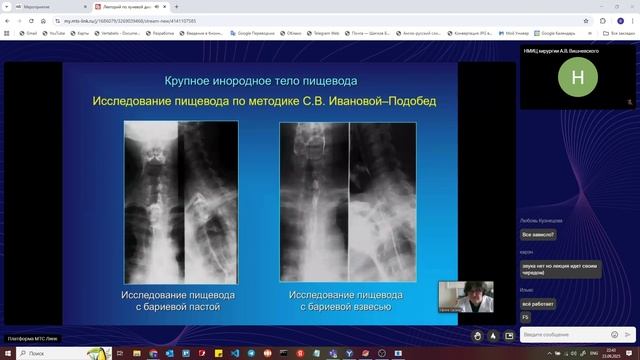Open the YouTube bookmark

click(x=53, y=33)
